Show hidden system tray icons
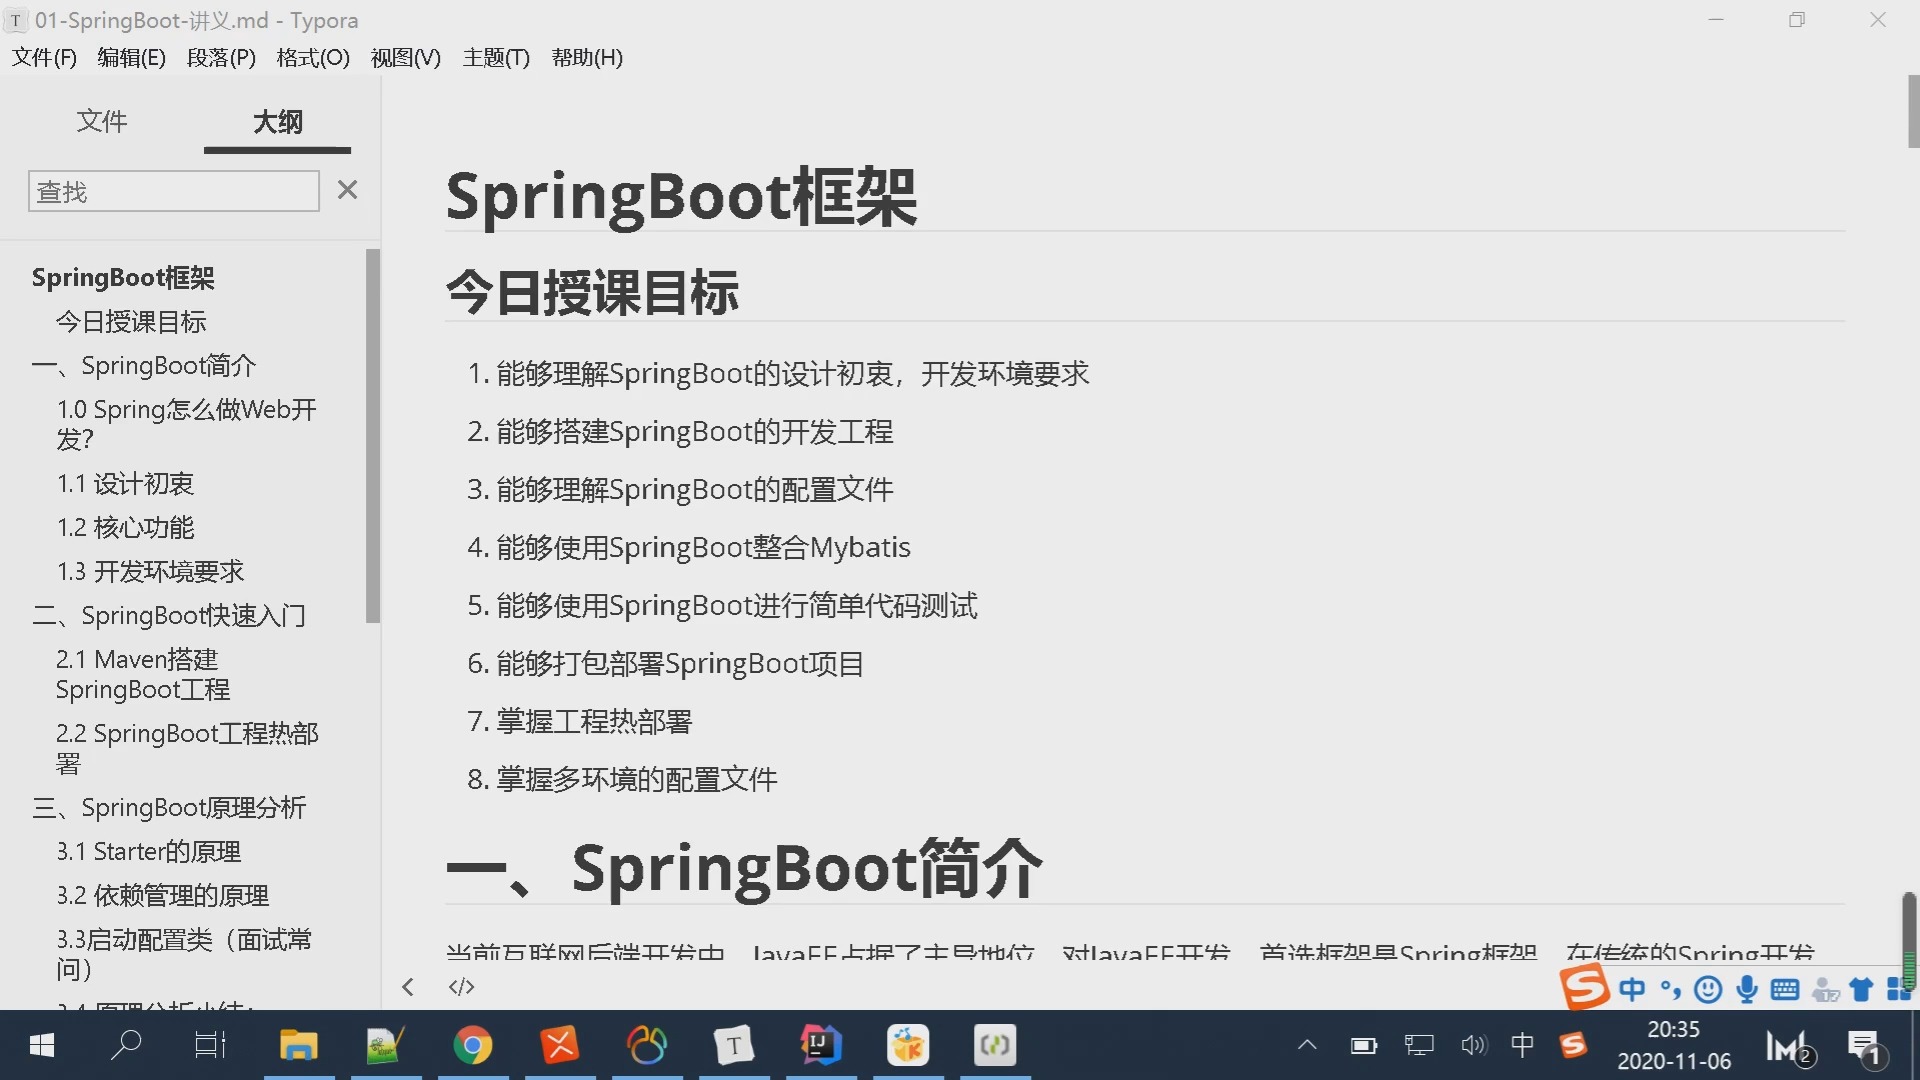 [1307, 1046]
